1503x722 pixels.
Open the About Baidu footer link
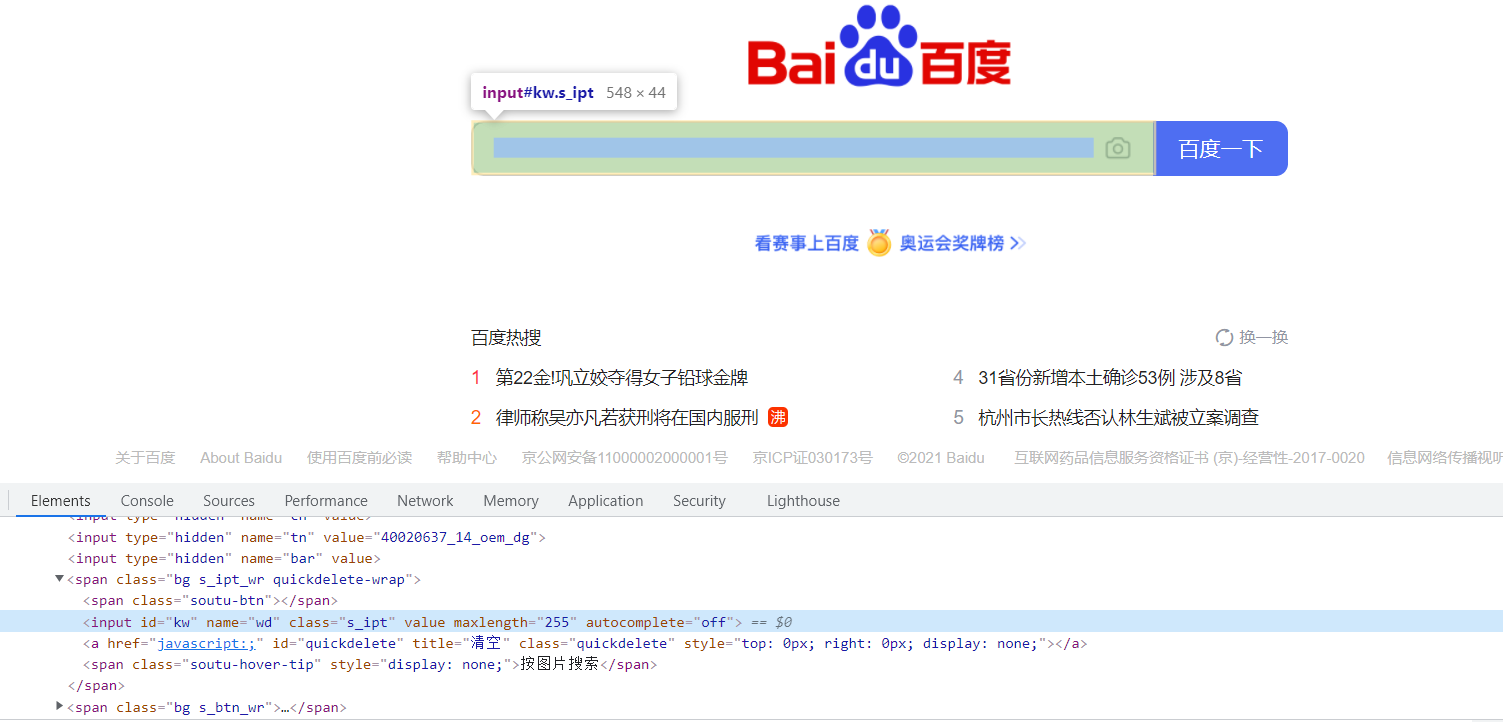click(241, 458)
